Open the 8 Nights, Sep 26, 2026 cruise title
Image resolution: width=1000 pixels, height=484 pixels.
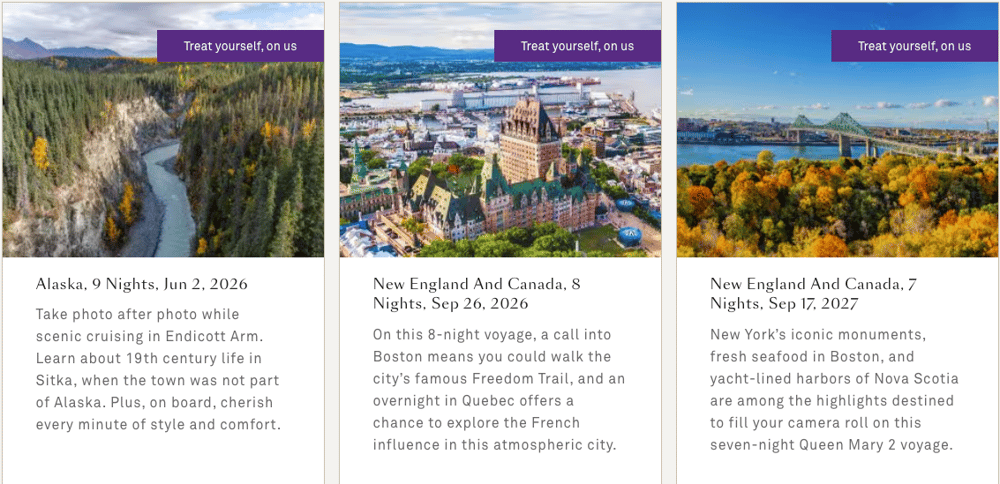[476, 294]
